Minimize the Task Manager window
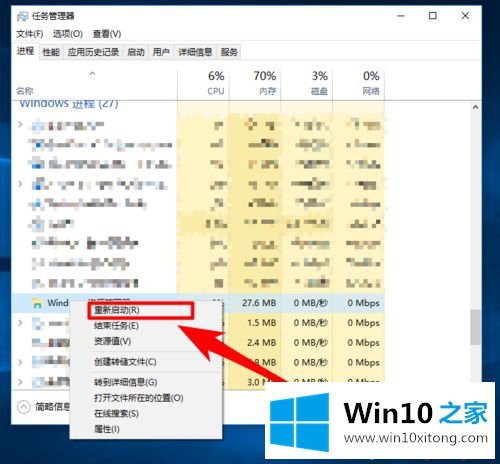 (x=401, y=16)
